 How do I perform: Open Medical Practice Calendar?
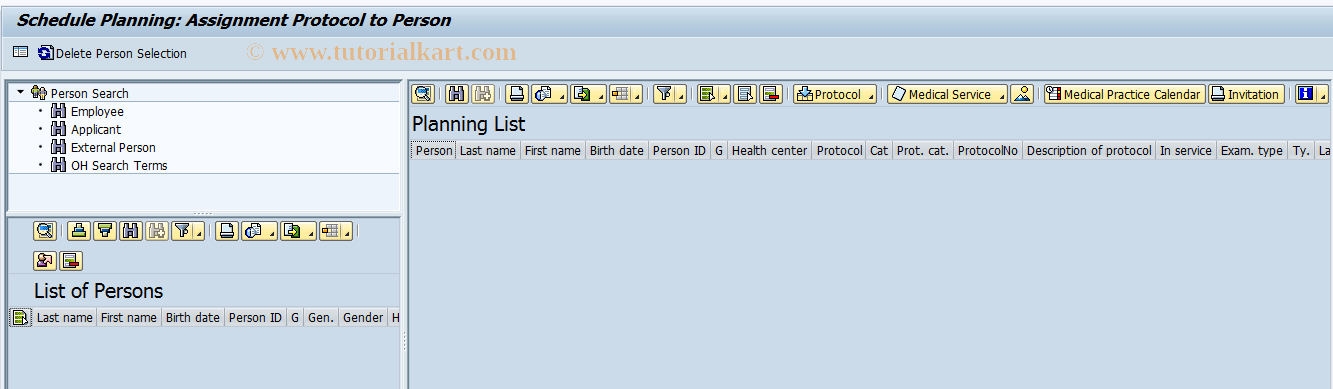(1124, 94)
